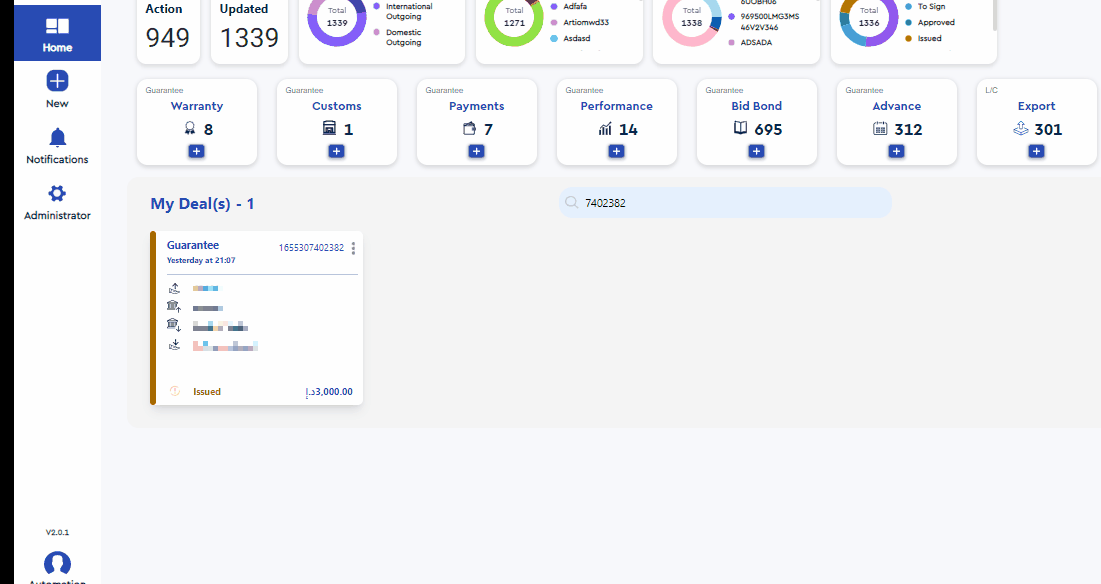Click the Advance calendar icon
This screenshot has width=1101, height=584.
pos(880,128)
